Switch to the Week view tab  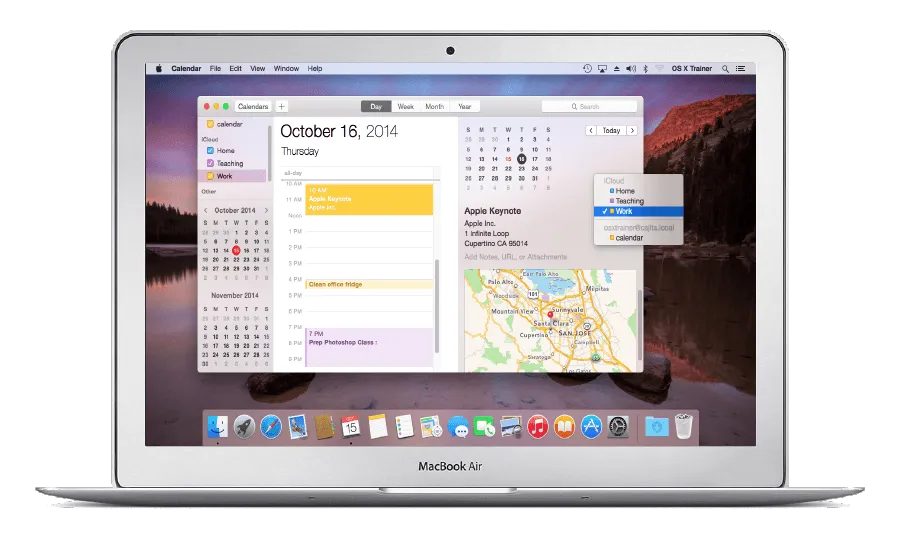coord(406,106)
